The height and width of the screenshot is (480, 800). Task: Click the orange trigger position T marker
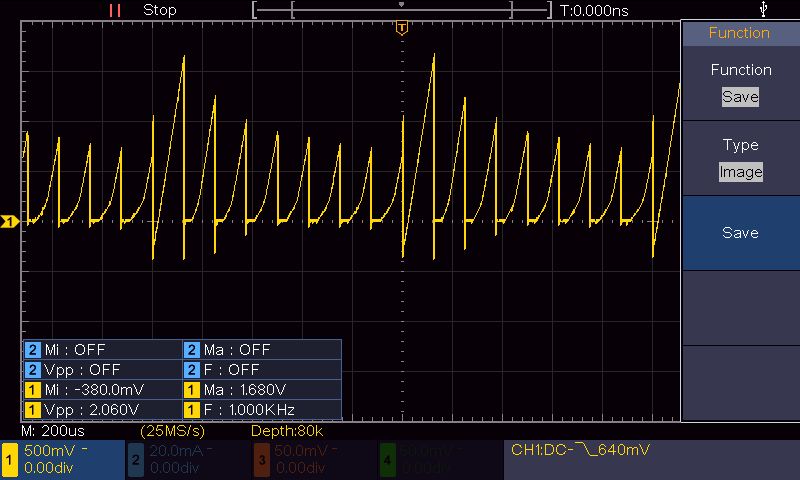402,28
